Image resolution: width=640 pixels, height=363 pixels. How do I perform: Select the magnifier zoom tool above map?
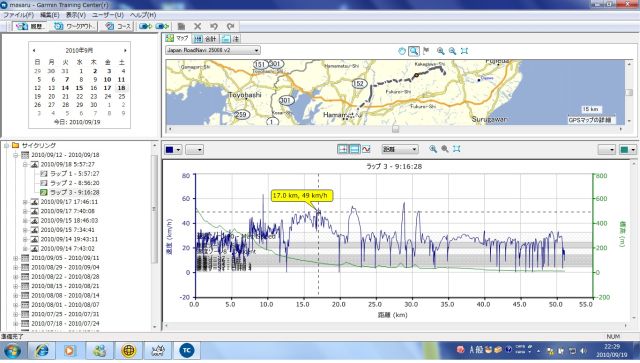click(x=414, y=51)
